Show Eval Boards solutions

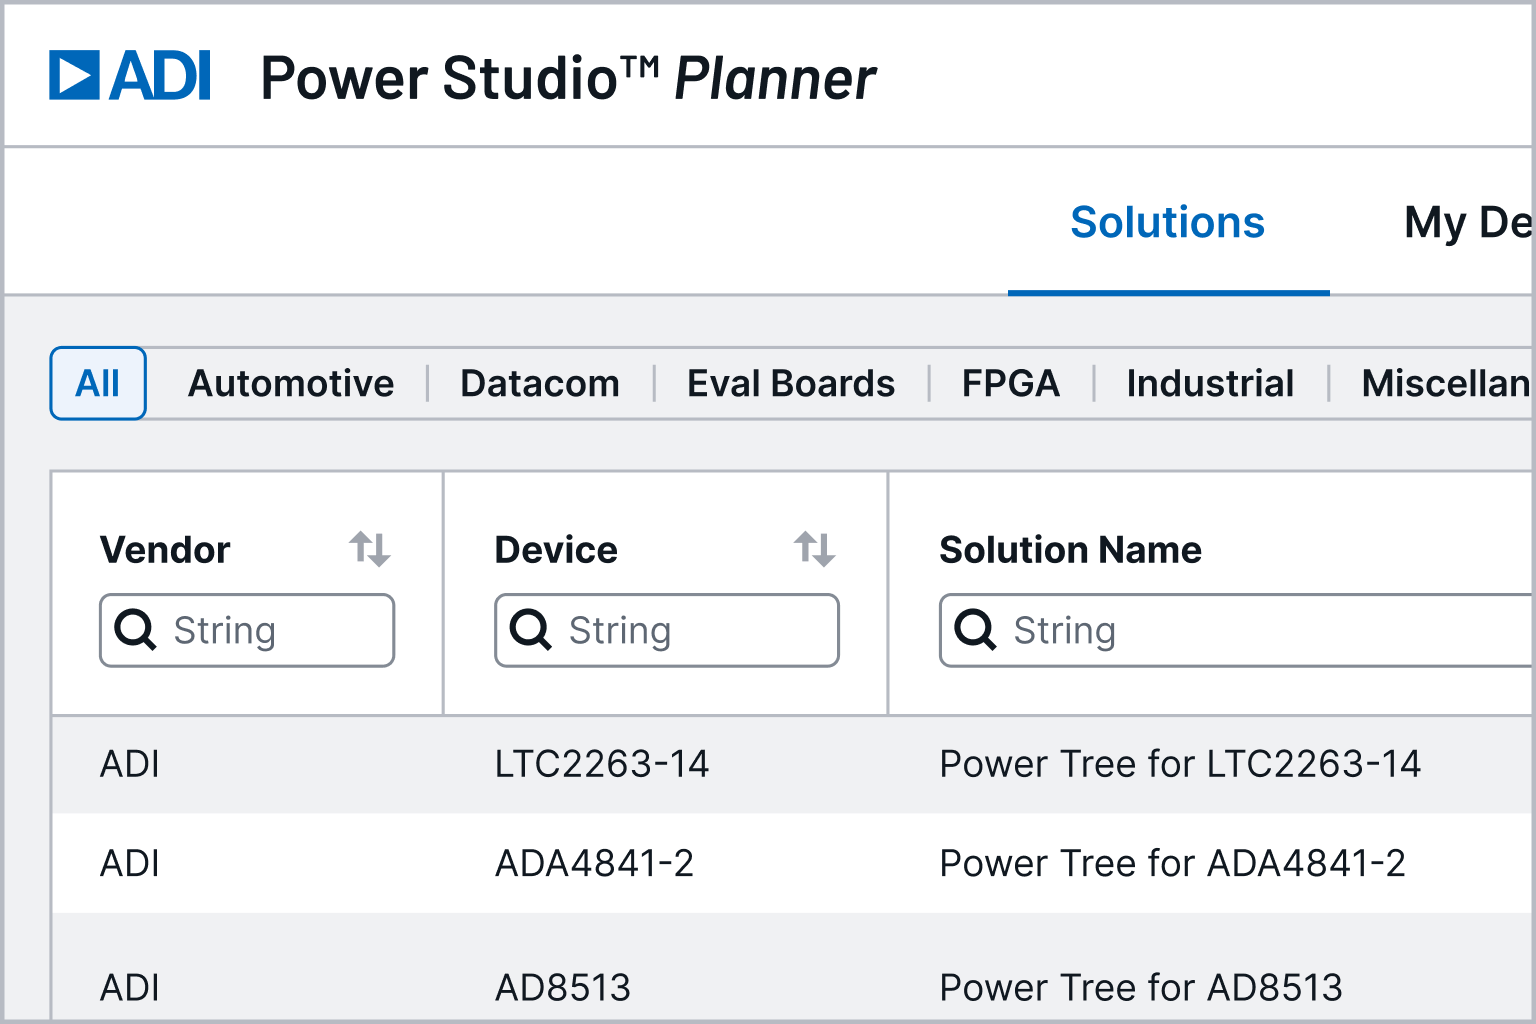coord(790,383)
